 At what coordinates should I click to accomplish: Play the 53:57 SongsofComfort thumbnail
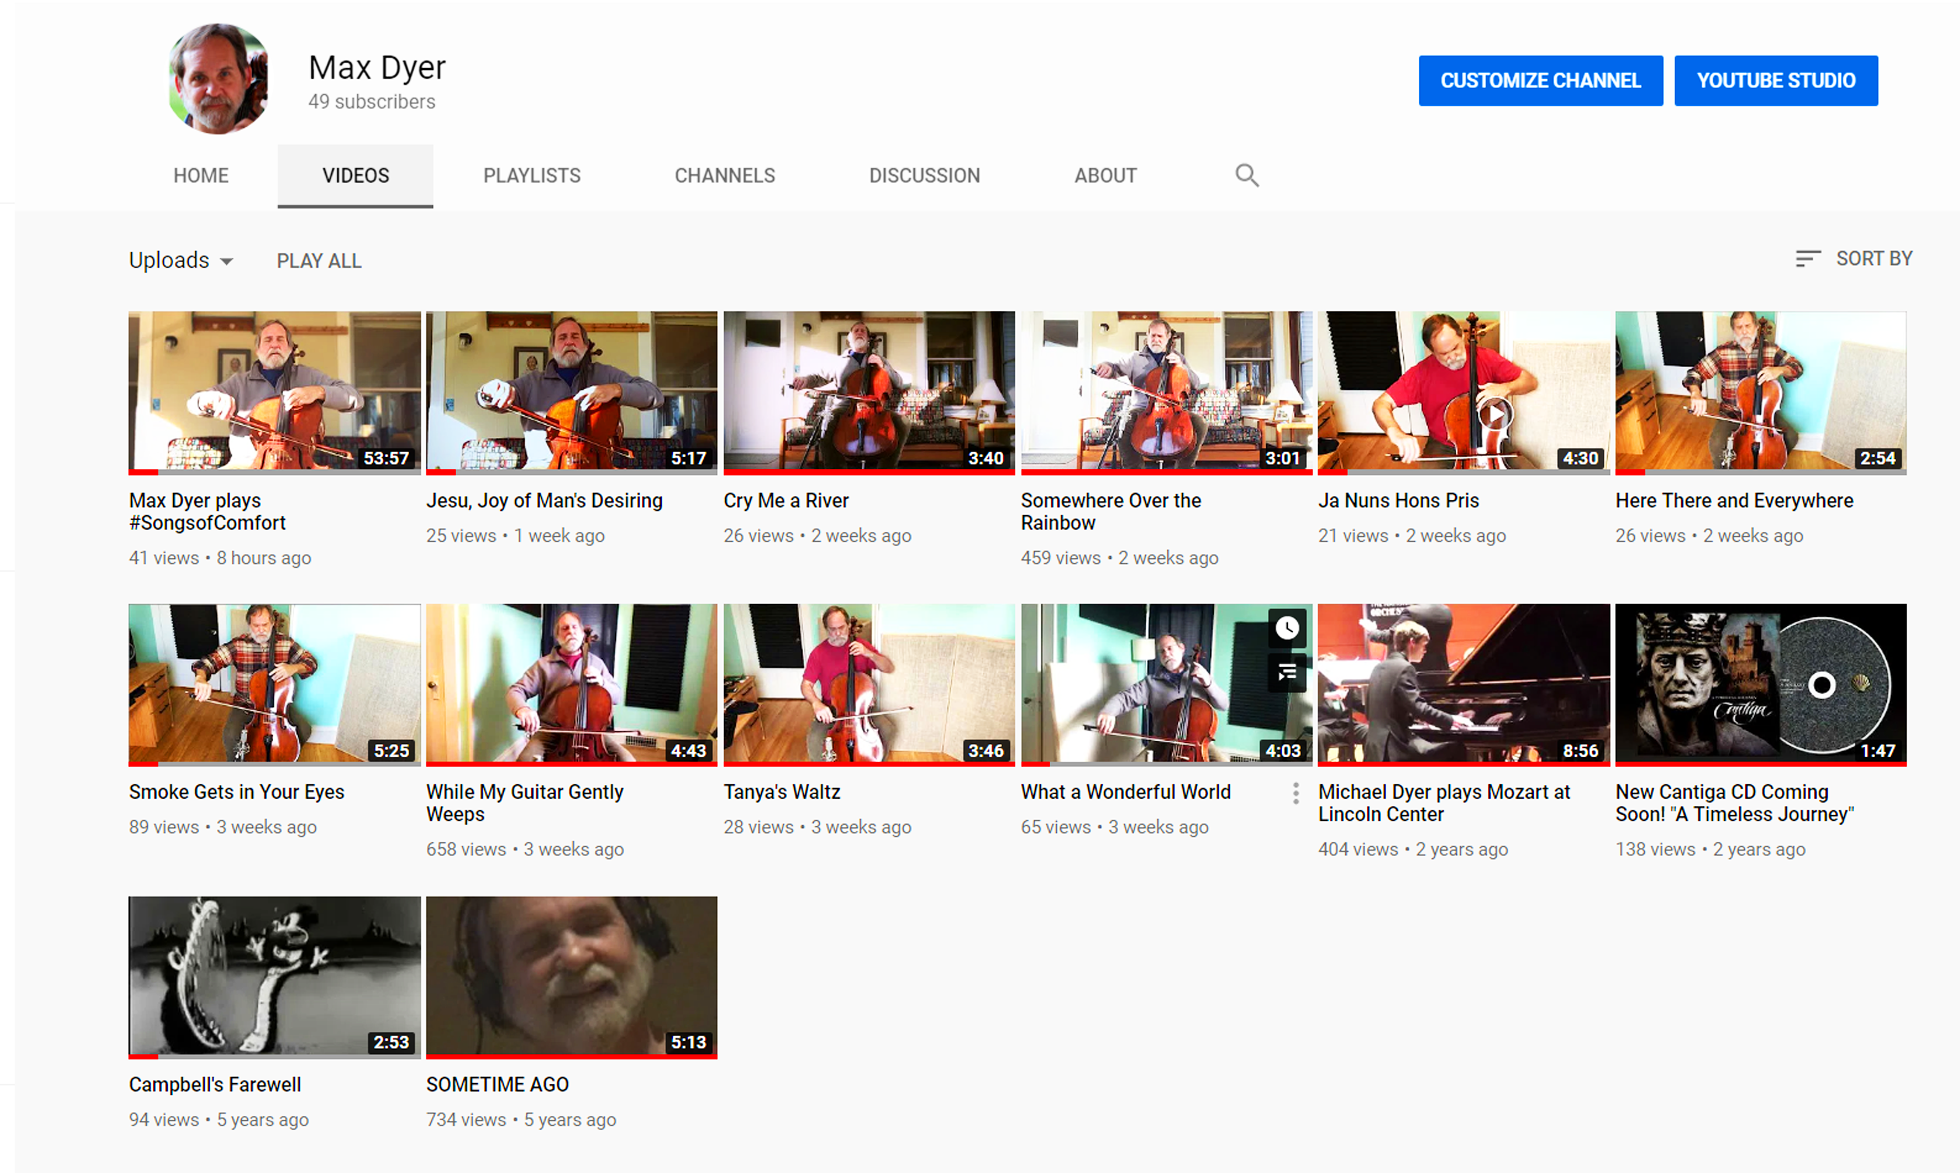click(274, 391)
